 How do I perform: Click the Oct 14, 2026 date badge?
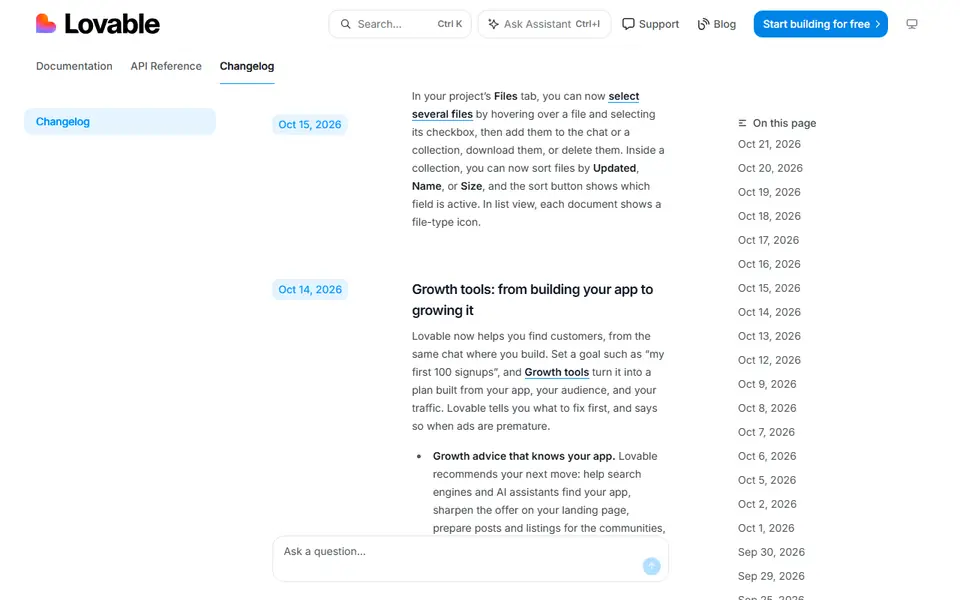tap(310, 290)
